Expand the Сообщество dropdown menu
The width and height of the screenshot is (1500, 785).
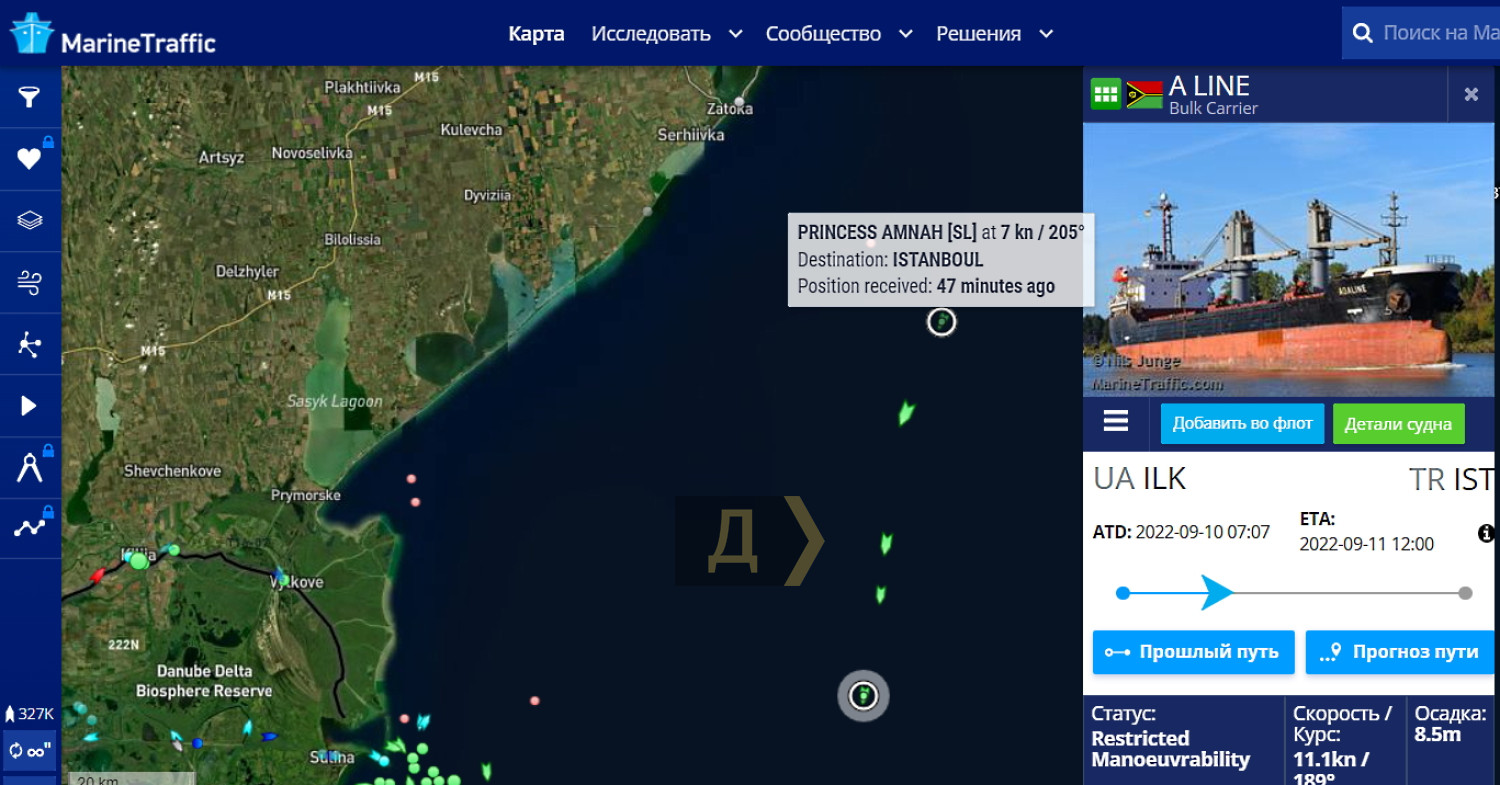839,34
